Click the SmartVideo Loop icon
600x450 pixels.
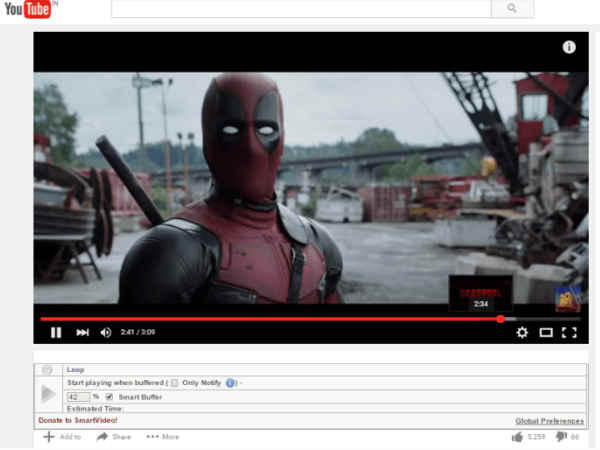(47, 370)
